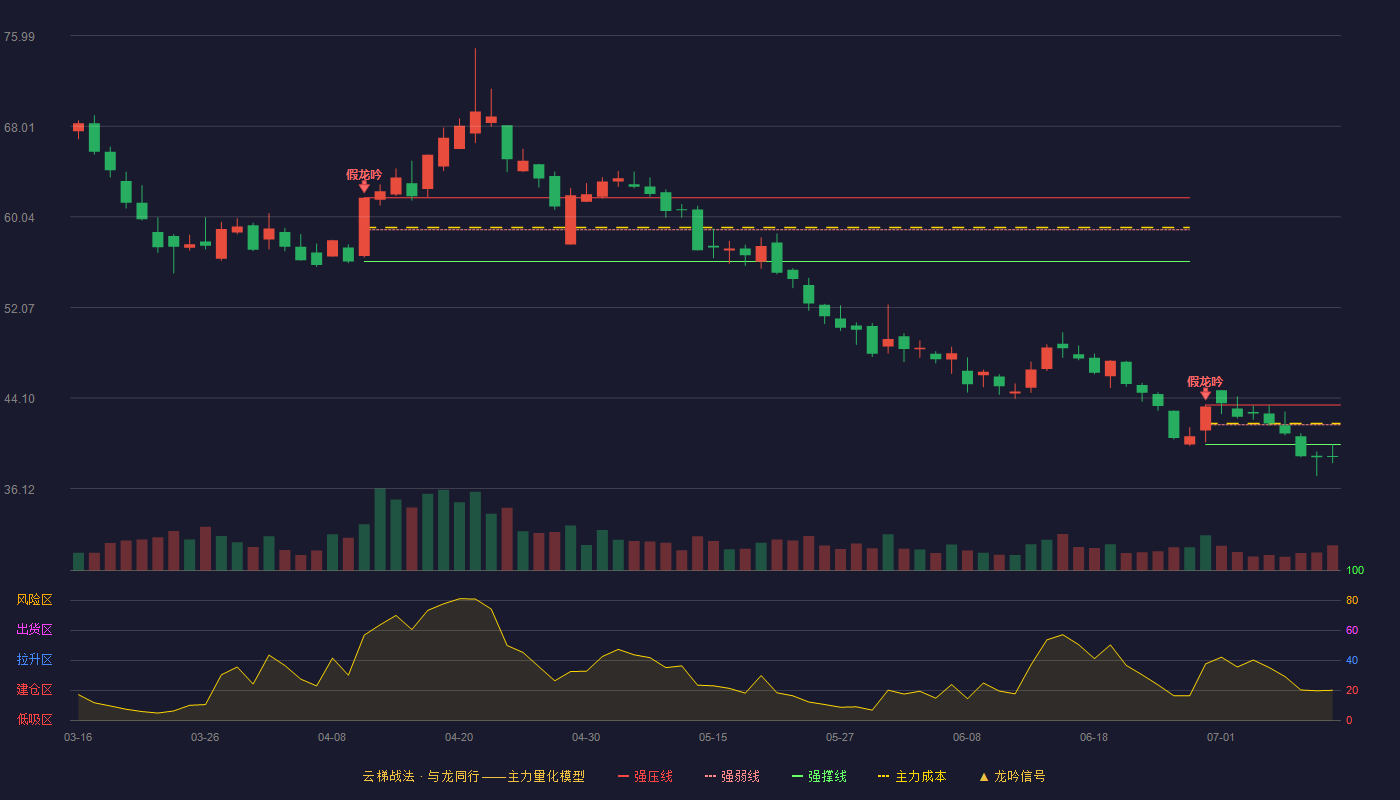This screenshot has height=800, width=1400.
Task: Click the 04-30 date label
Action: [x=586, y=737]
